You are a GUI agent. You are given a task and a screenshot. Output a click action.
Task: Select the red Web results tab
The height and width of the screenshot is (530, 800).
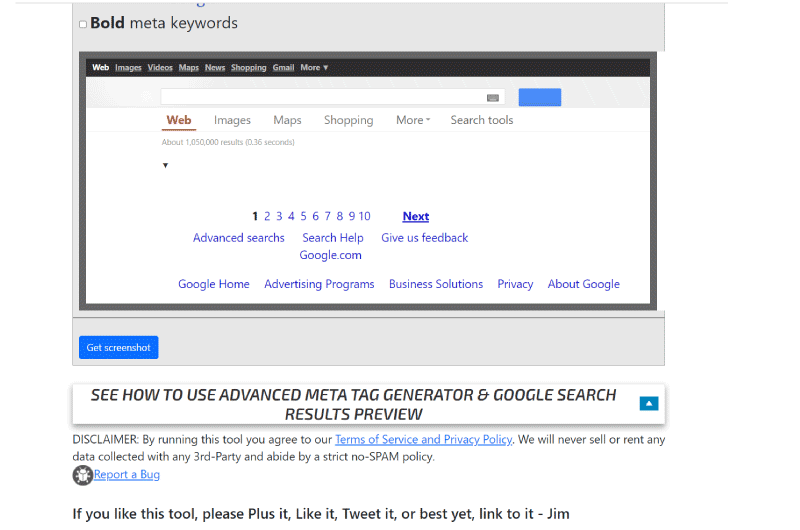click(179, 120)
